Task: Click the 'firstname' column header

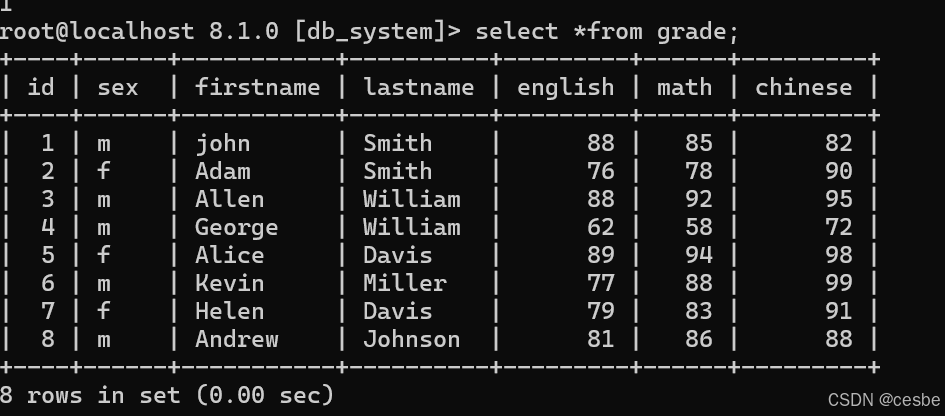Action: (x=257, y=87)
